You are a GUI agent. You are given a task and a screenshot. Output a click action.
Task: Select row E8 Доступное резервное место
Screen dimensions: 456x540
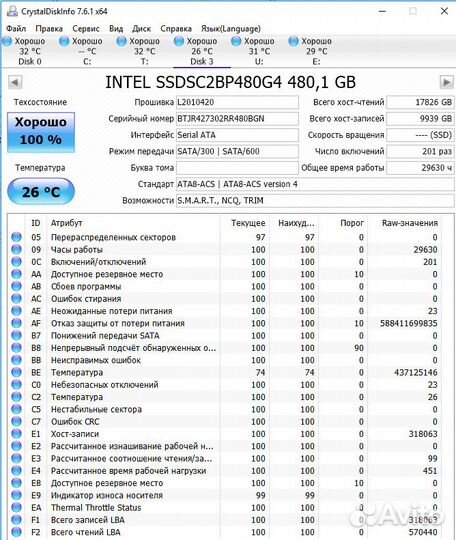pos(226,483)
